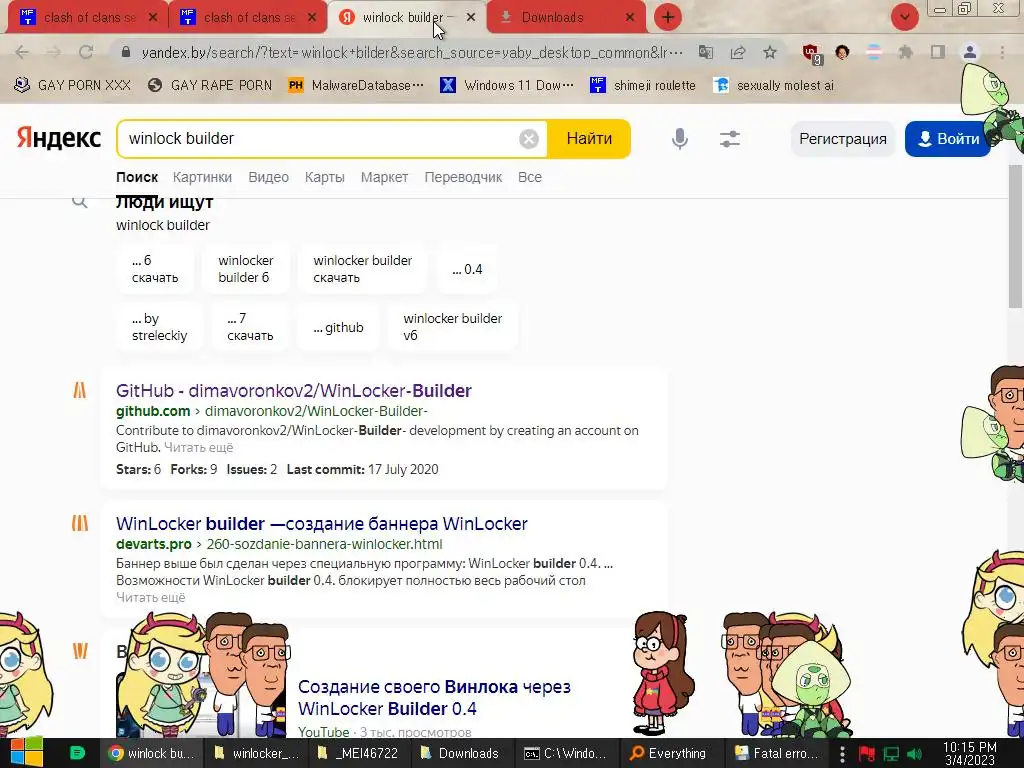
Task: Open the Windows 11 Dow… bookmark
Action: [507, 85]
